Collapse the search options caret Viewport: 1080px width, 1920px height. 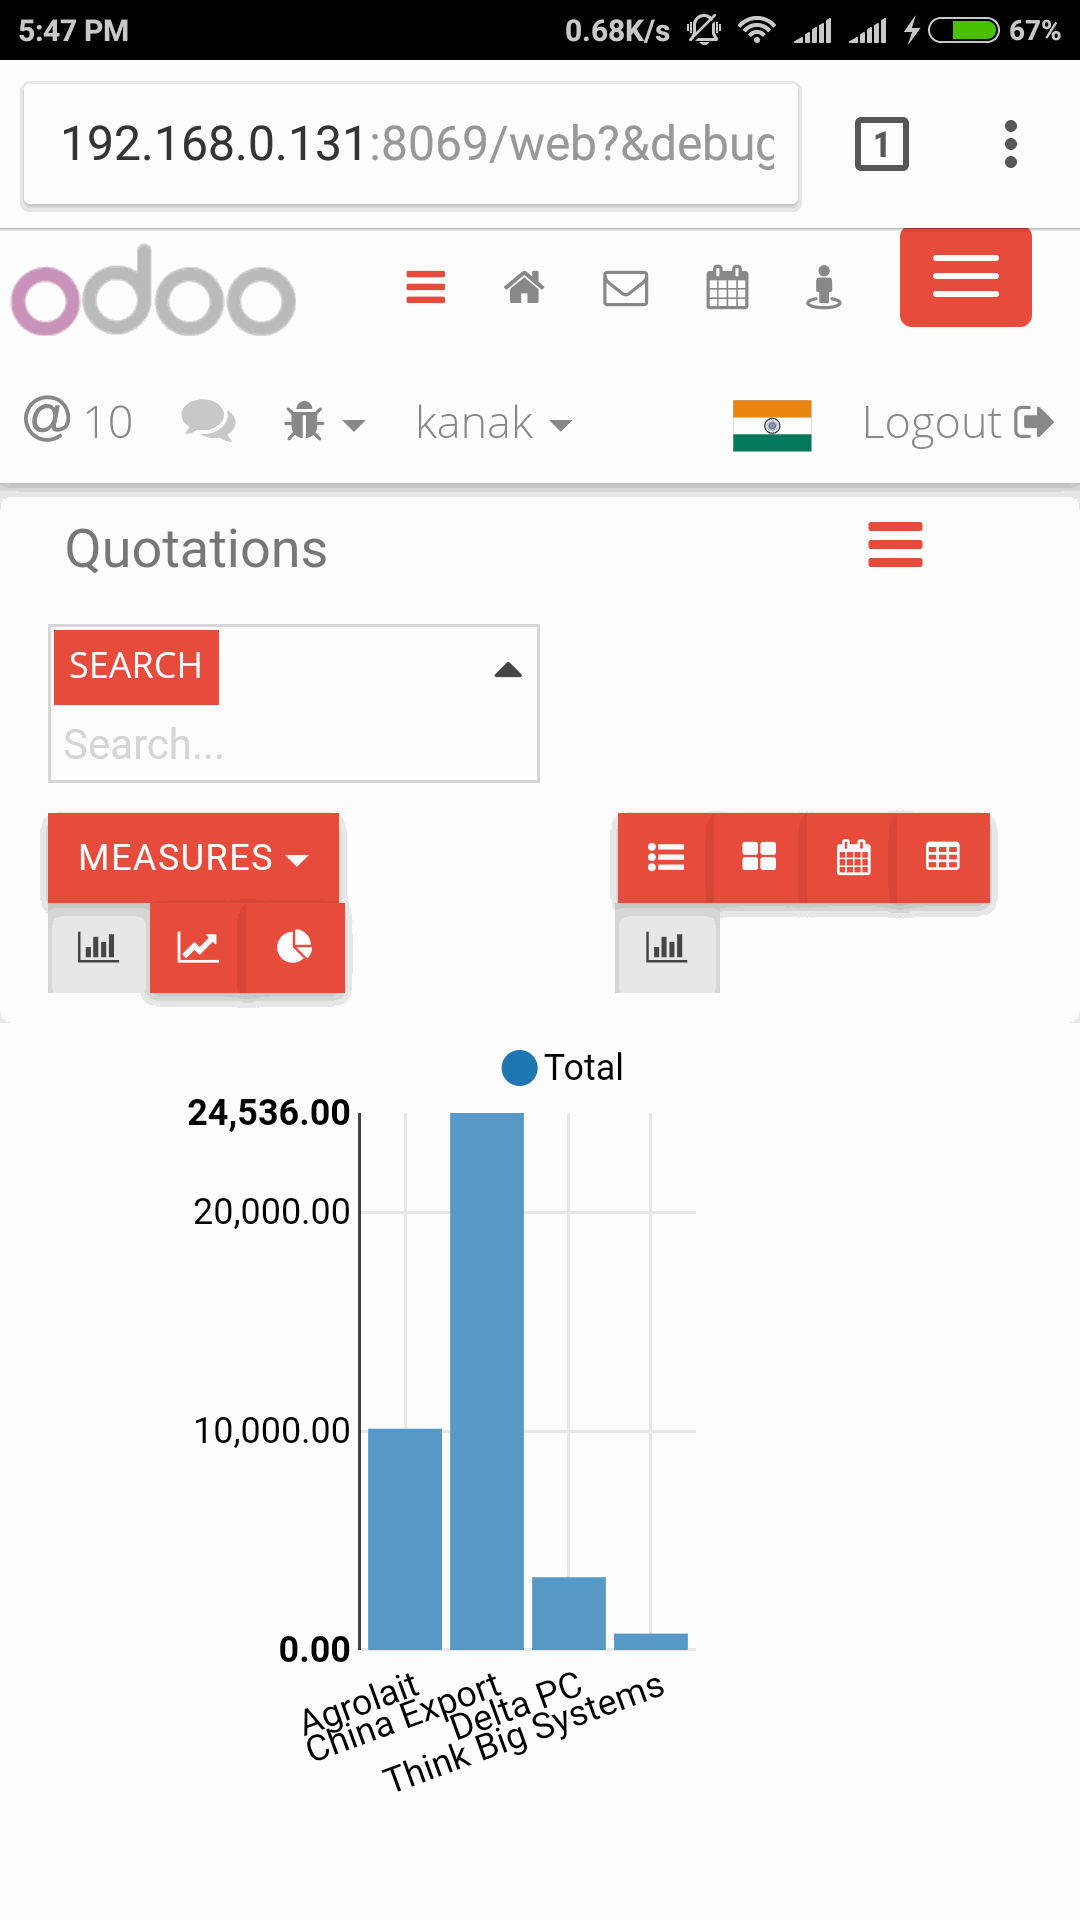[x=508, y=669]
